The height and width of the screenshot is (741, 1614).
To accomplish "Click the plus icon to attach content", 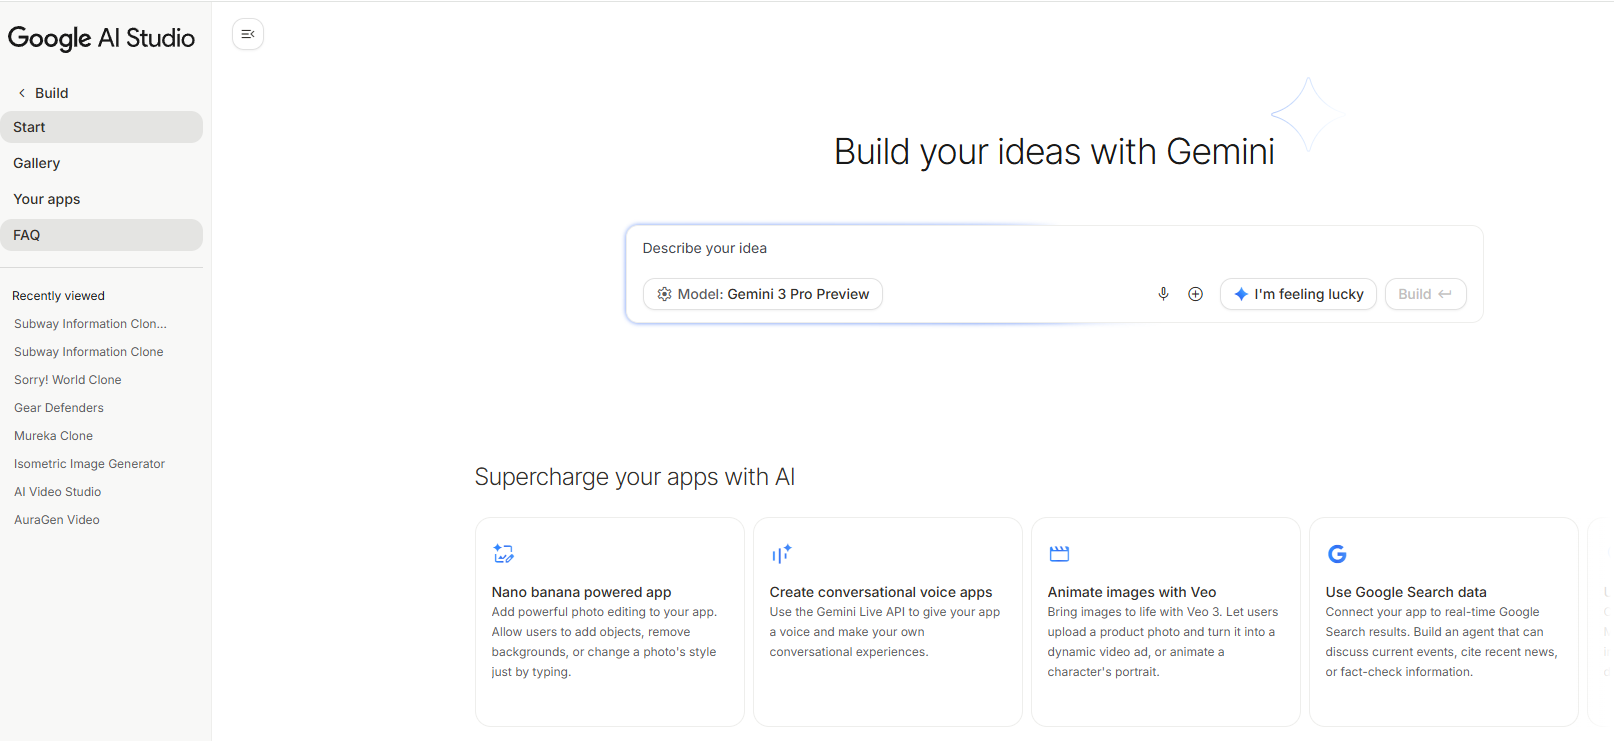I will pyautogui.click(x=1195, y=293).
